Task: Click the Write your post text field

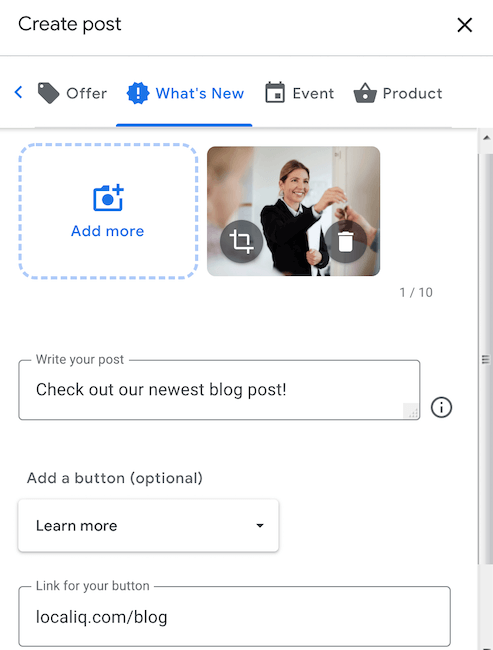Action: (x=219, y=390)
